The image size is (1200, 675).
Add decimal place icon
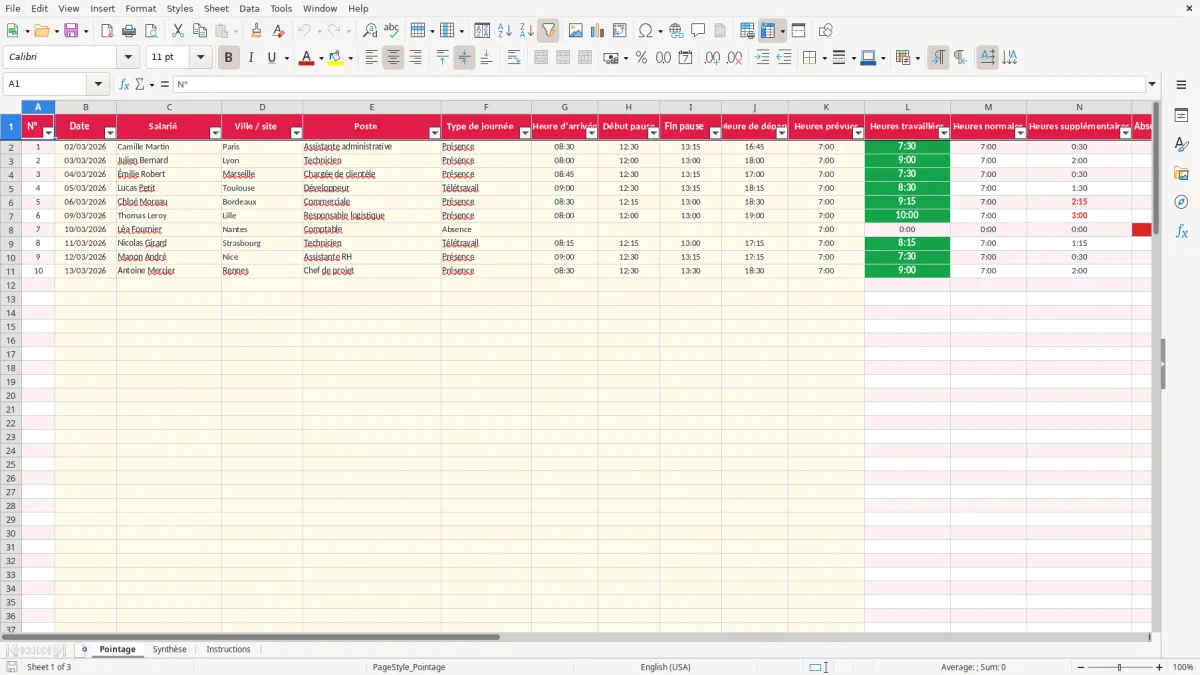pyautogui.click(x=712, y=58)
